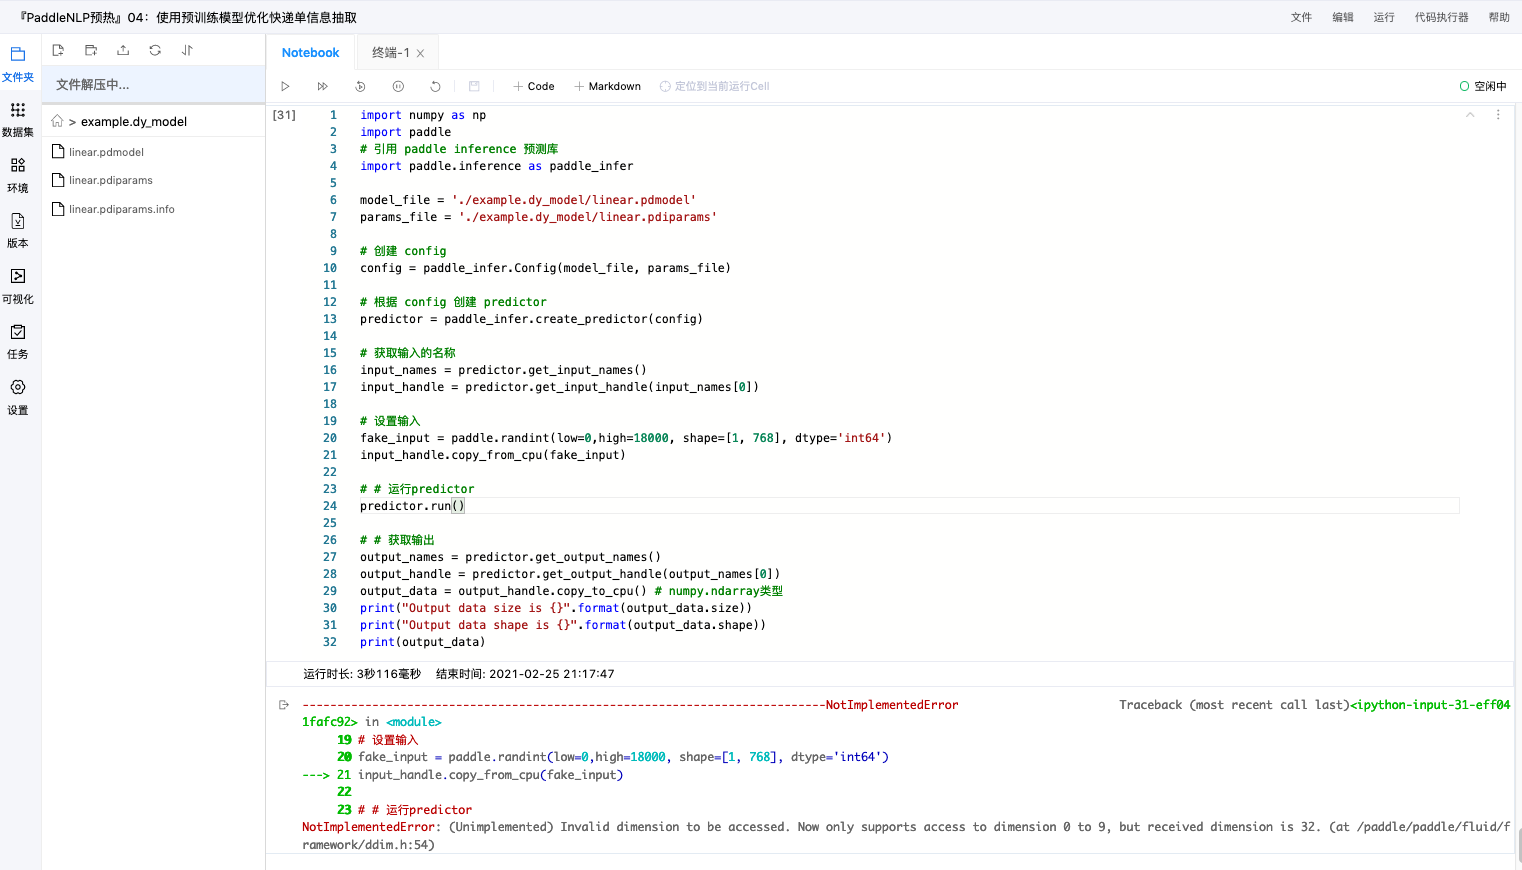Viewport: 1522px width, 870px height.
Task: Add a new Markdown cell
Action: click(607, 86)
